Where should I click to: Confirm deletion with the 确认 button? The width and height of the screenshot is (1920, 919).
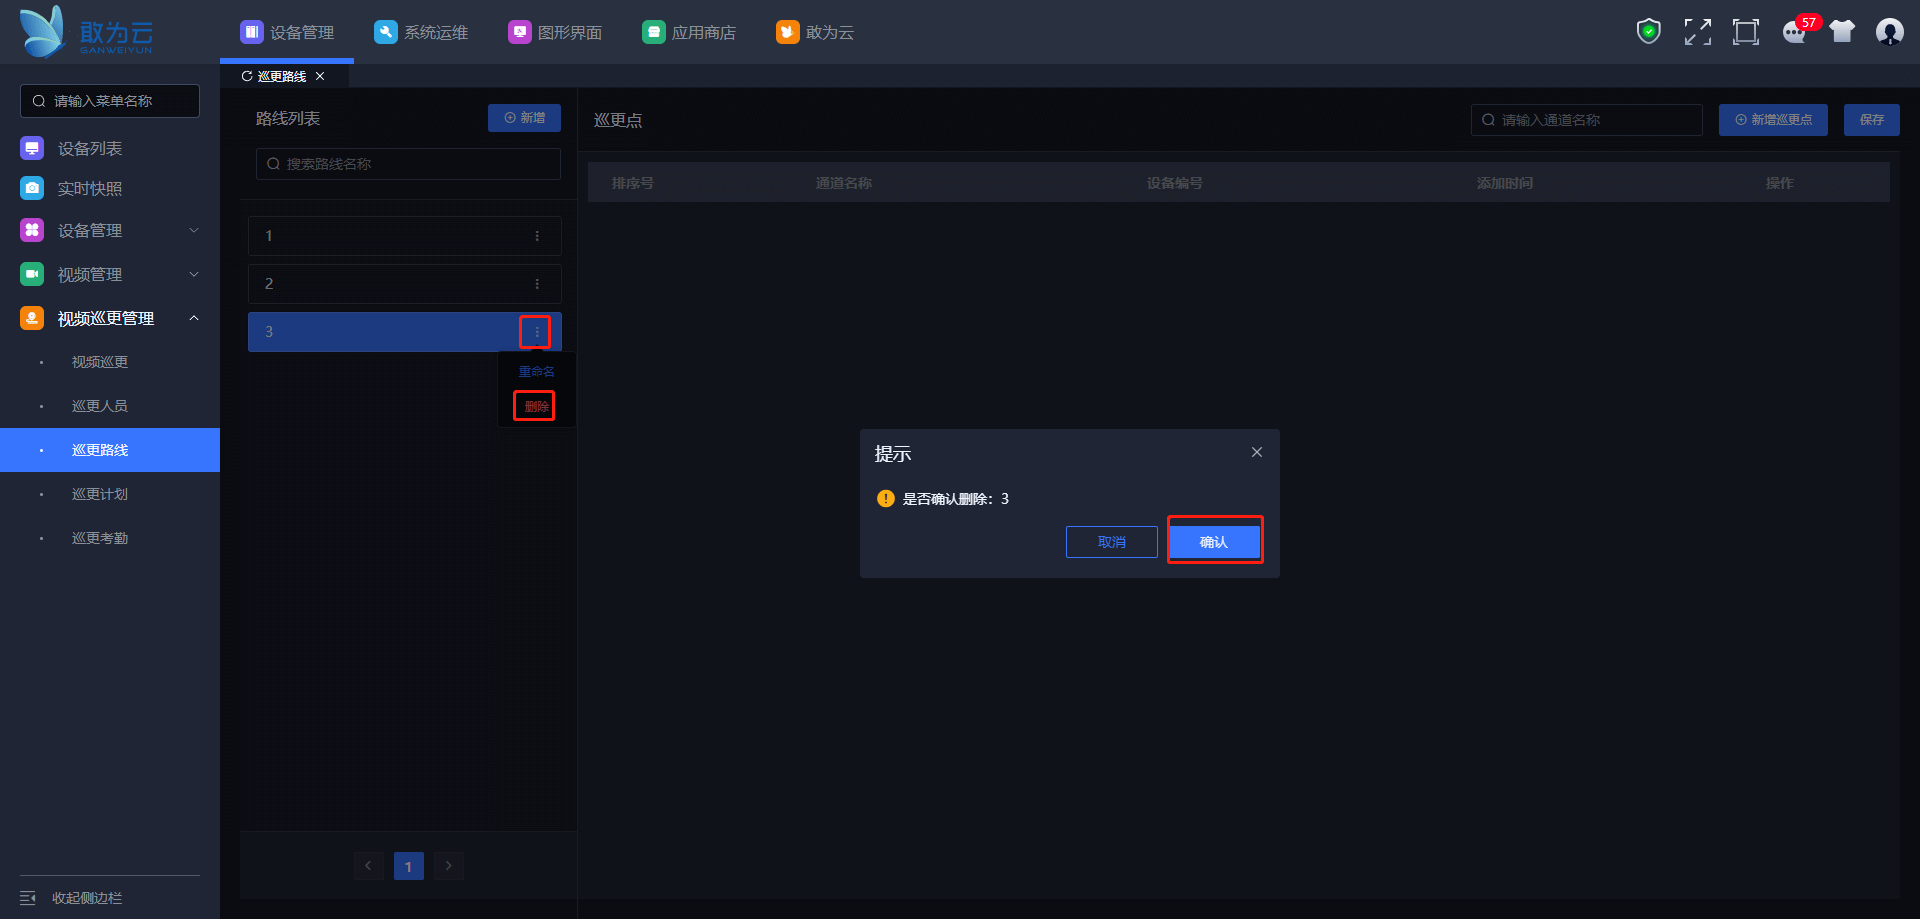pyautogui.click(x=1214, y=541)
